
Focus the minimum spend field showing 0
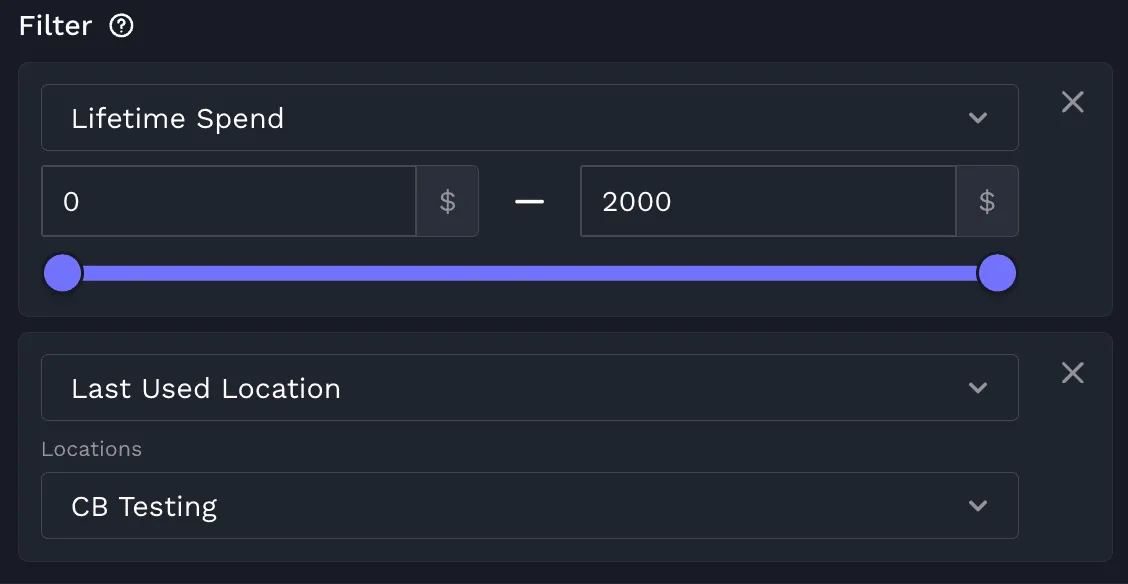click(229, 201)
